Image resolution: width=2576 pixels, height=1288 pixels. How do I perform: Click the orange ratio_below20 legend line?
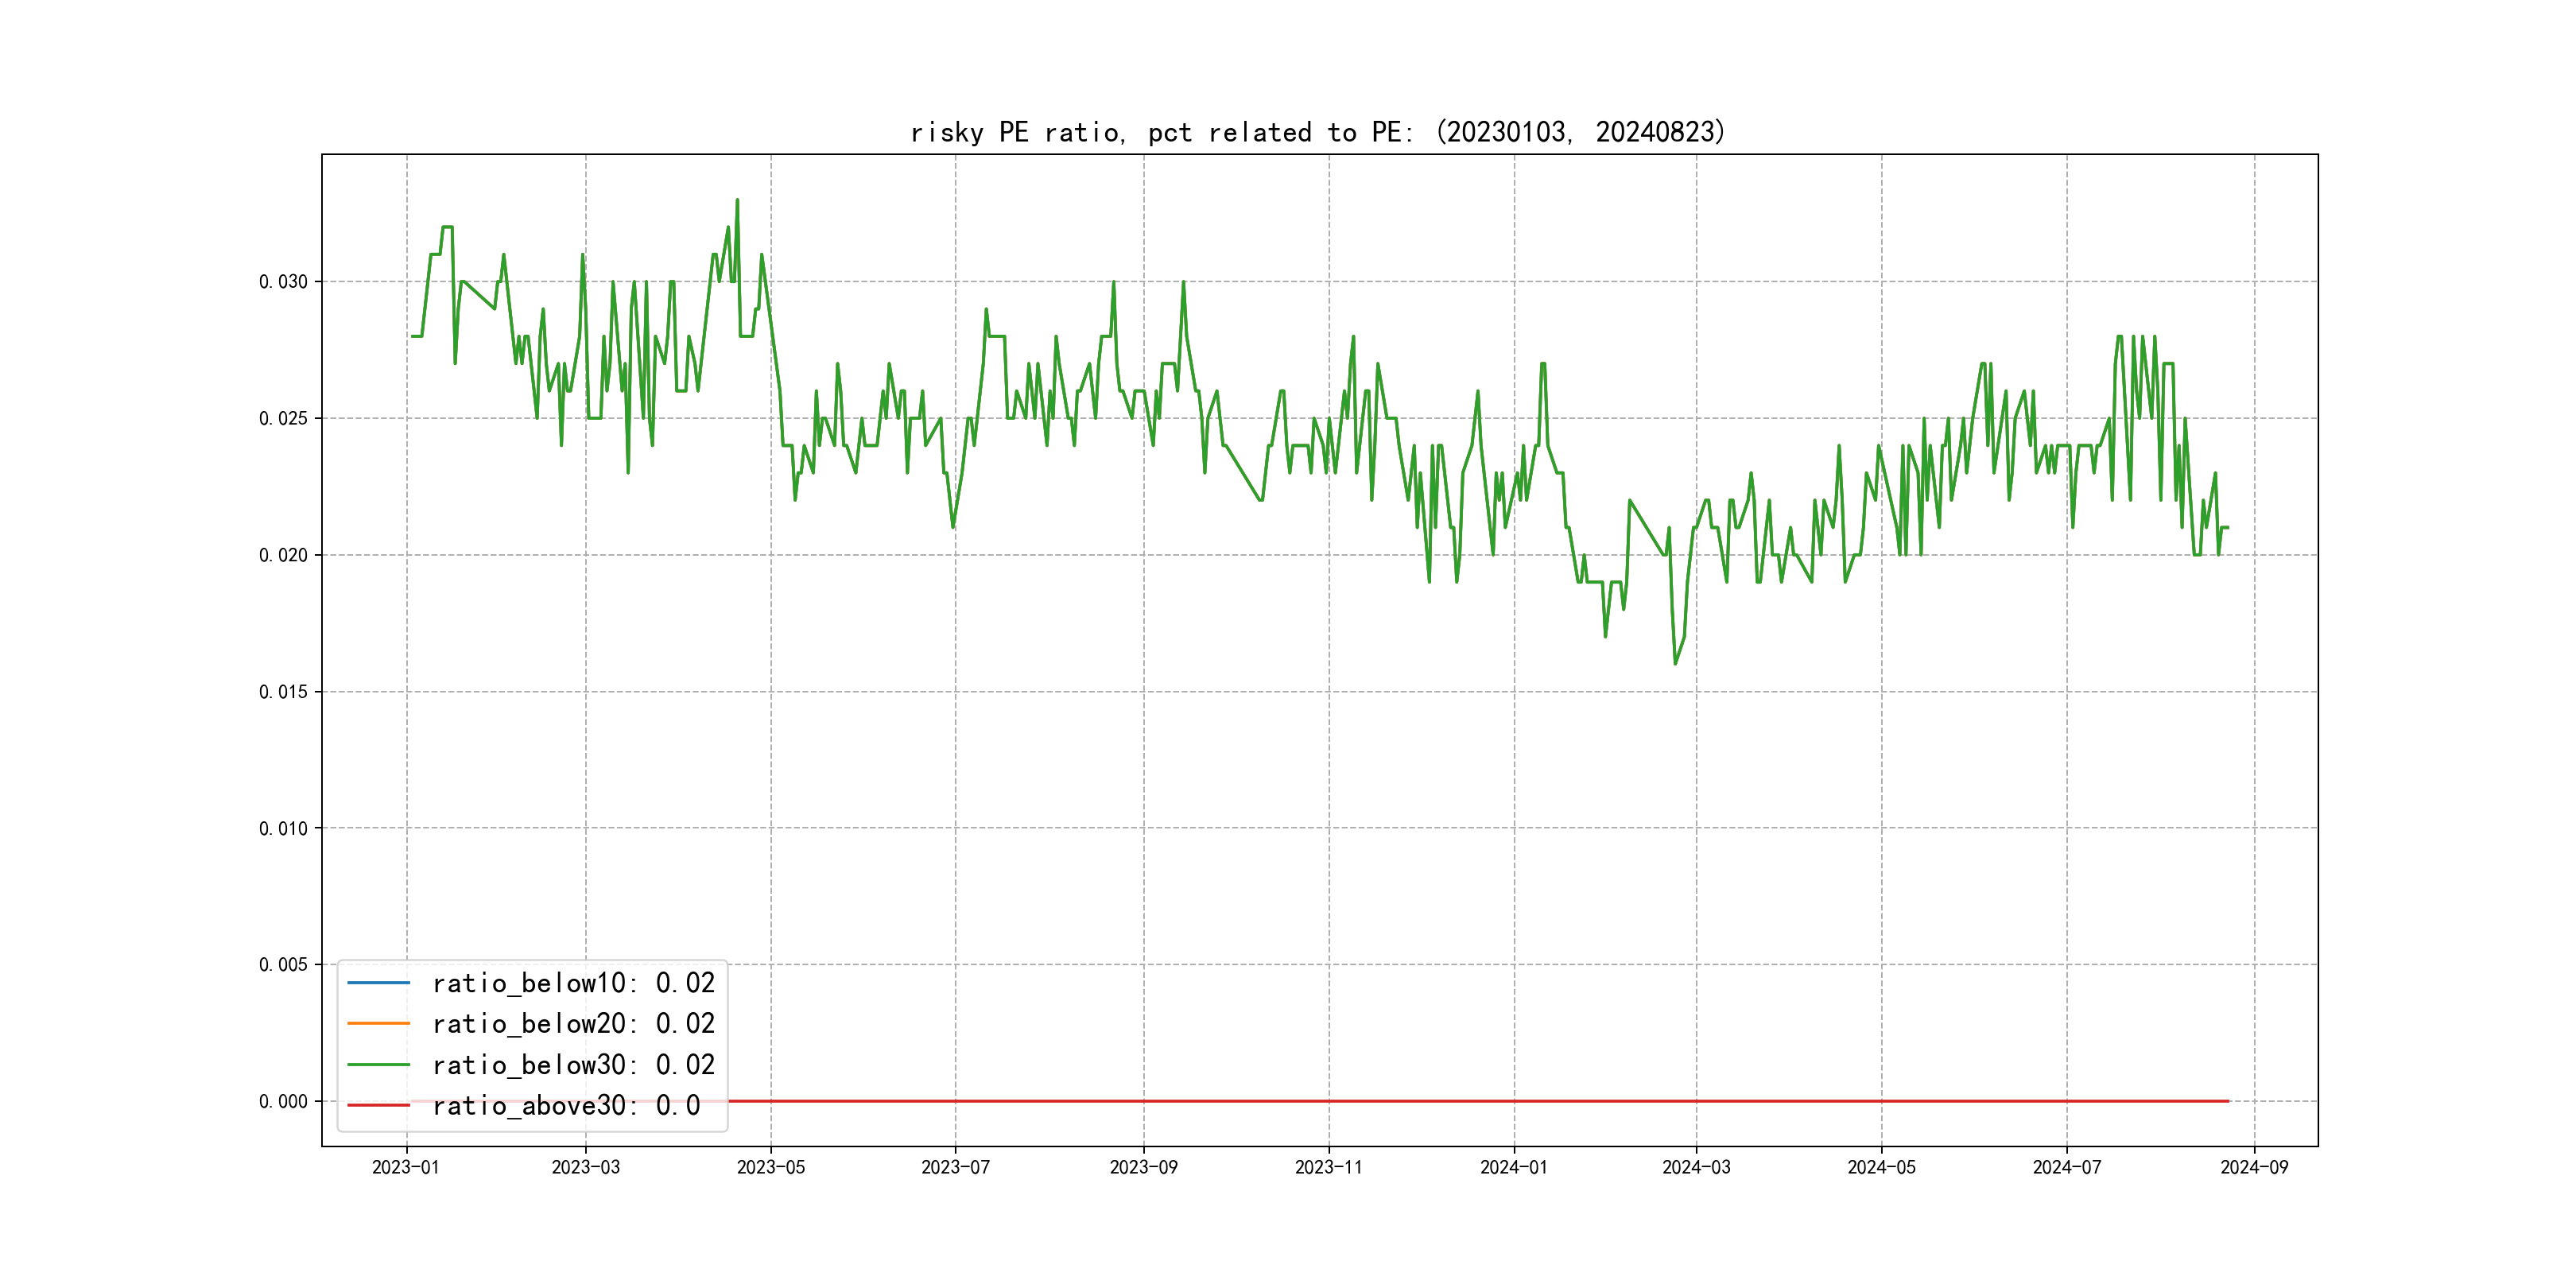point(378,1024)
